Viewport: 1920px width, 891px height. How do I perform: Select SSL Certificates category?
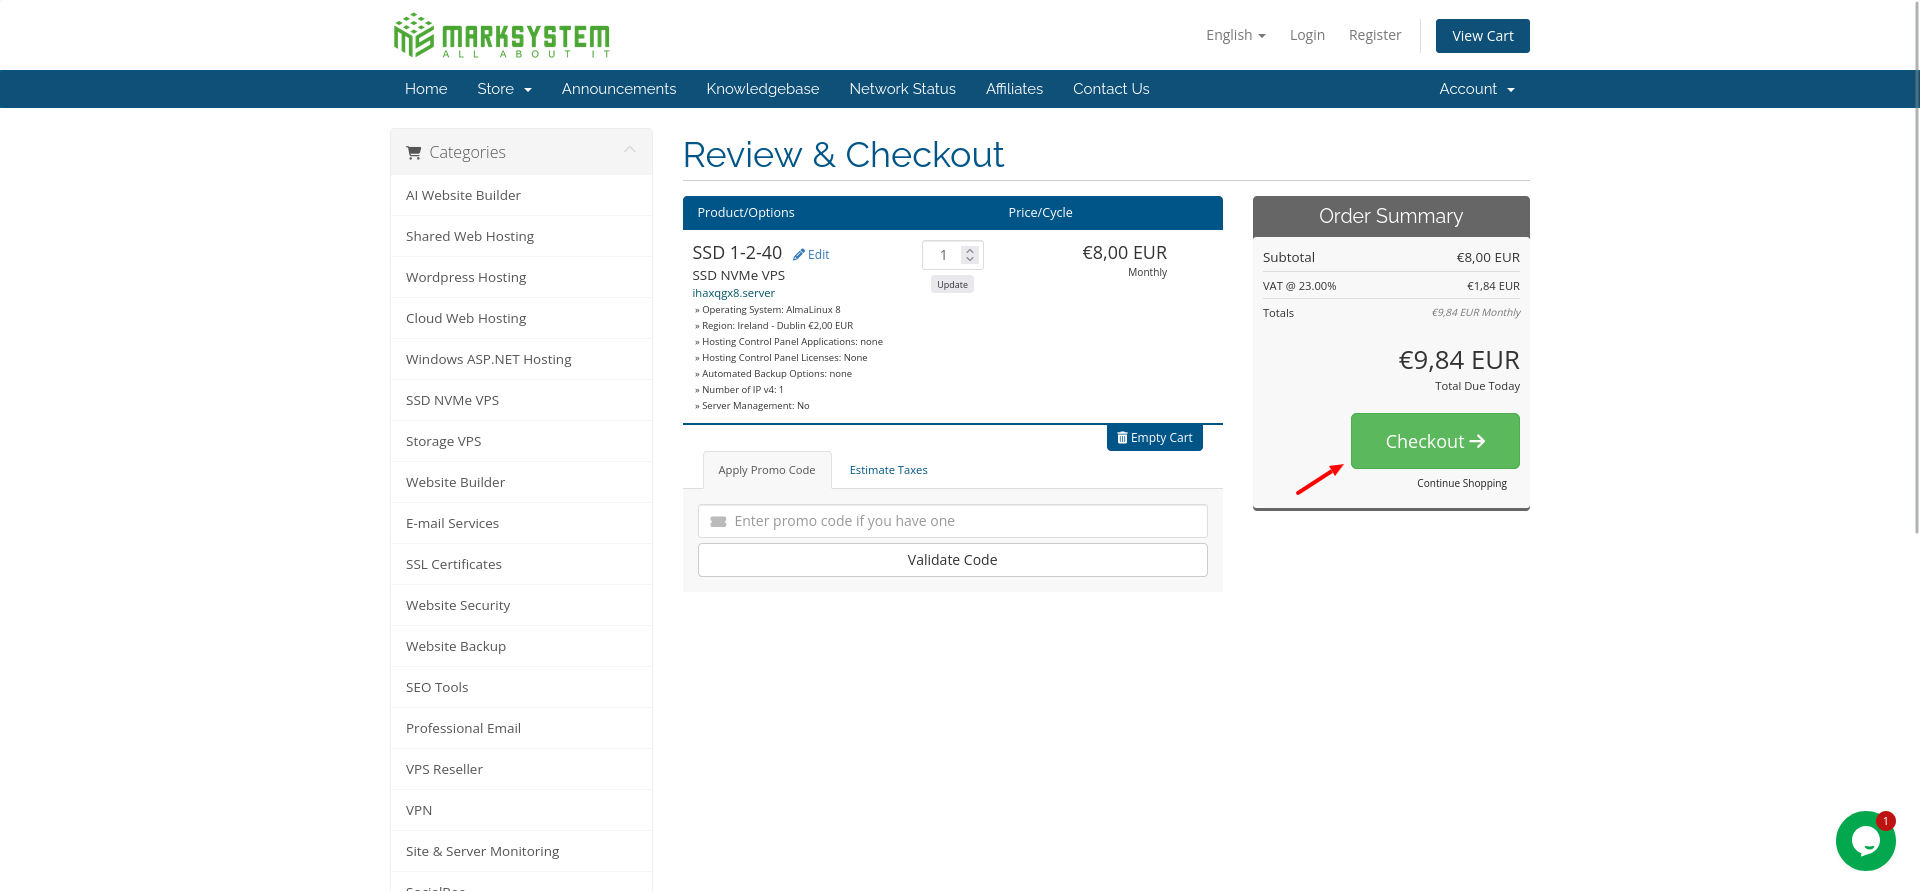tap(521, 564)
